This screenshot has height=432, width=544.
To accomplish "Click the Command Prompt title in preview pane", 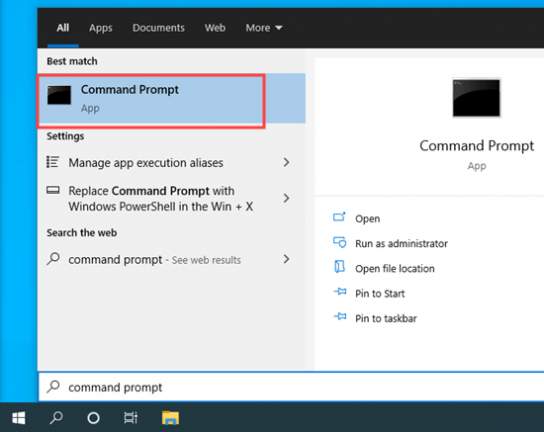I will pos(476,146).
